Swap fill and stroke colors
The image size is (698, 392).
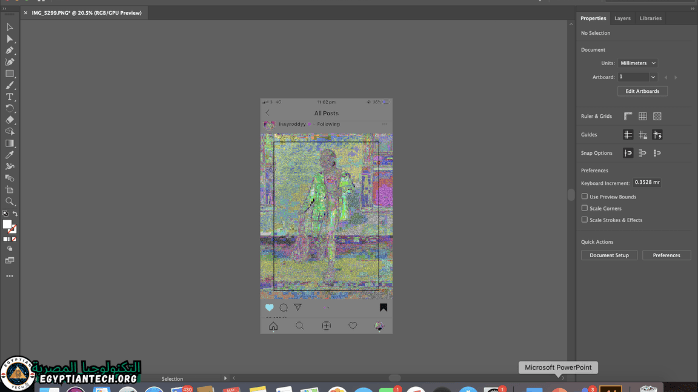(15, 214)
